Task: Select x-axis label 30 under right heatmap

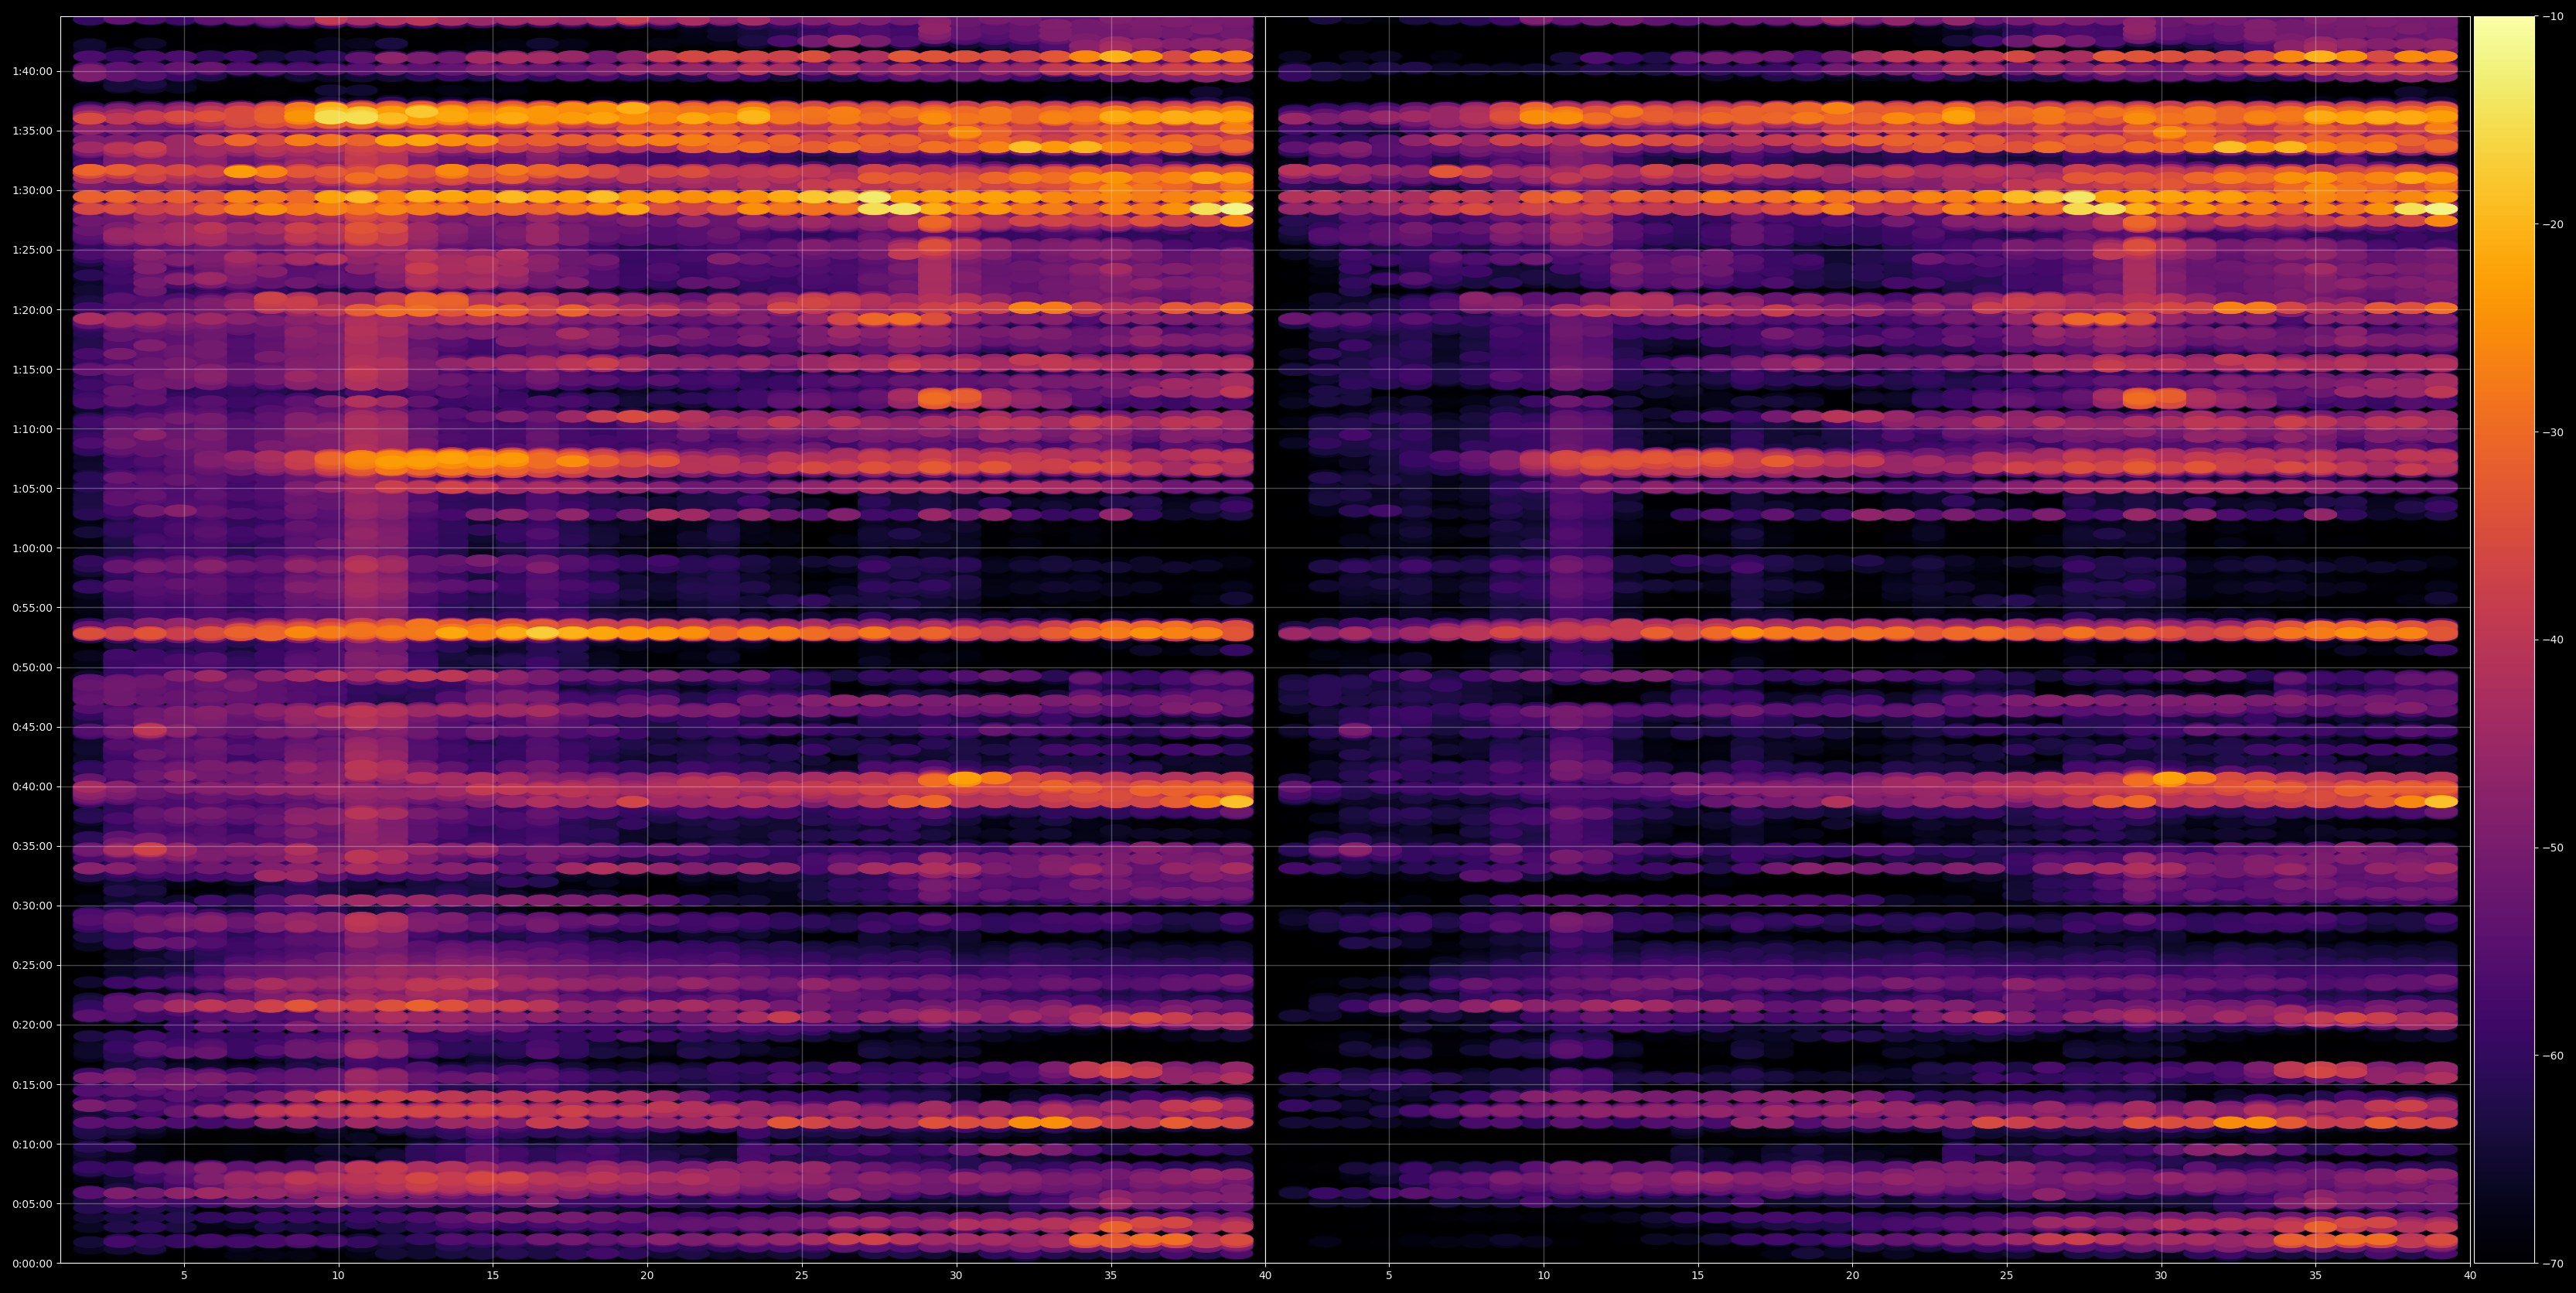Action: 2161,1276
